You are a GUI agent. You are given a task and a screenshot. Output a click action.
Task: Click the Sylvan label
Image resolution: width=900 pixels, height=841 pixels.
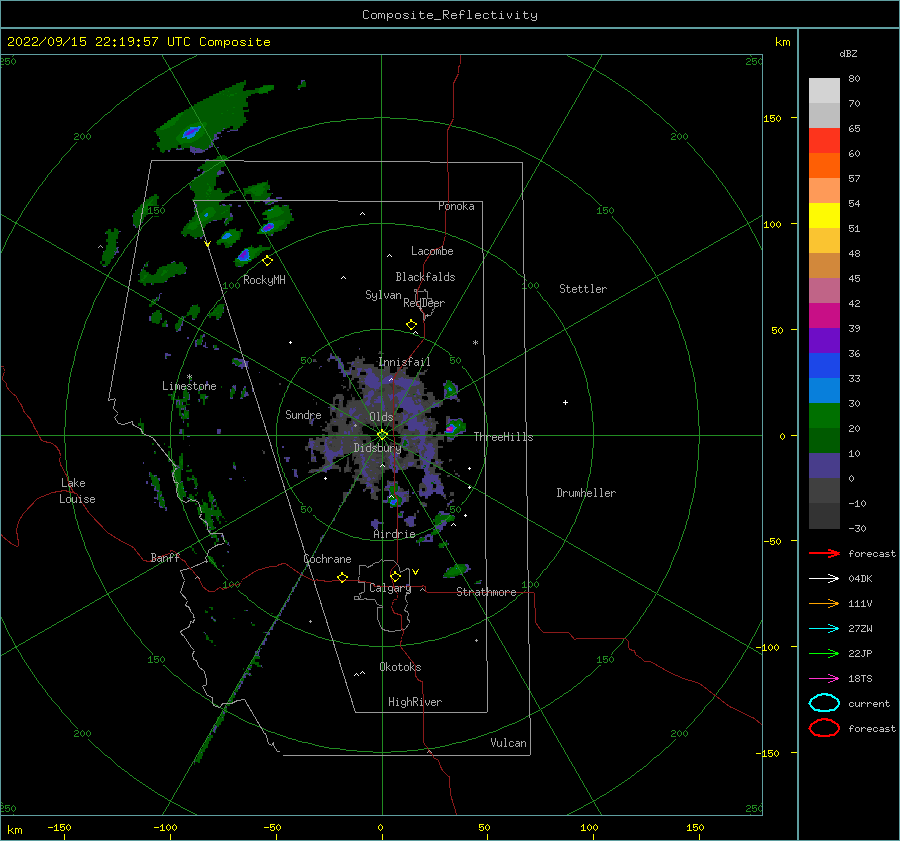click(383, 295)
